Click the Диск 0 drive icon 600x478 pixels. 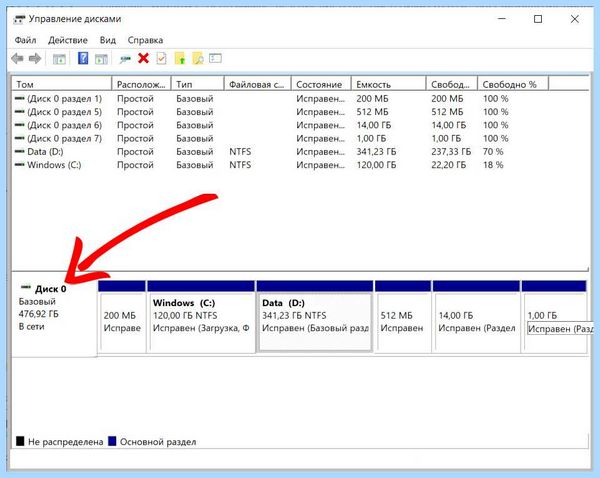tap(26, 287)
